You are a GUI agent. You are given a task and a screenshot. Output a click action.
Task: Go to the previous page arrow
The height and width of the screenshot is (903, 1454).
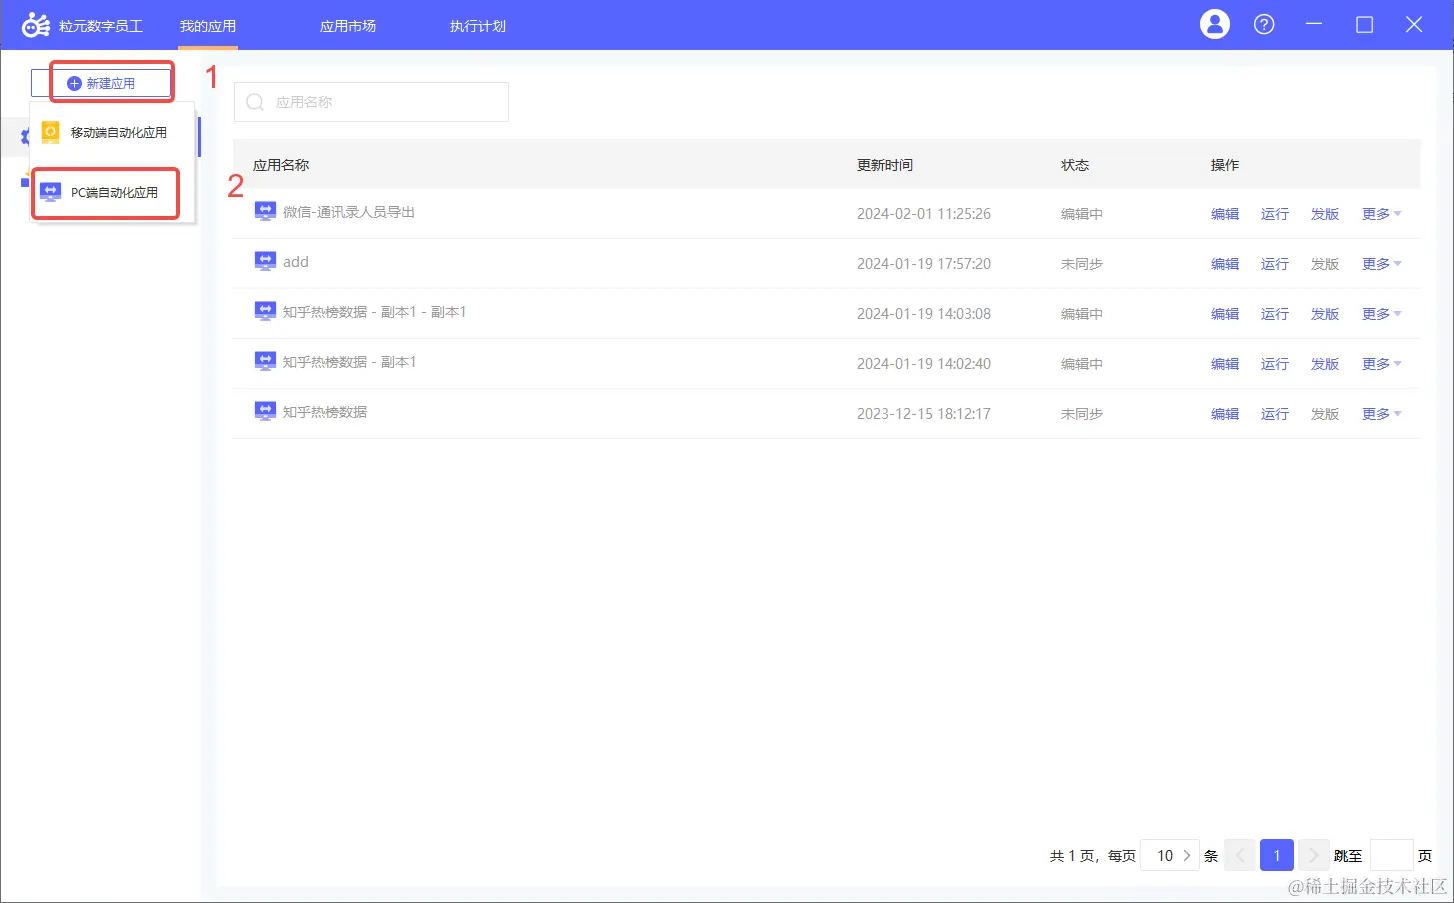[x=1240, y=855]
